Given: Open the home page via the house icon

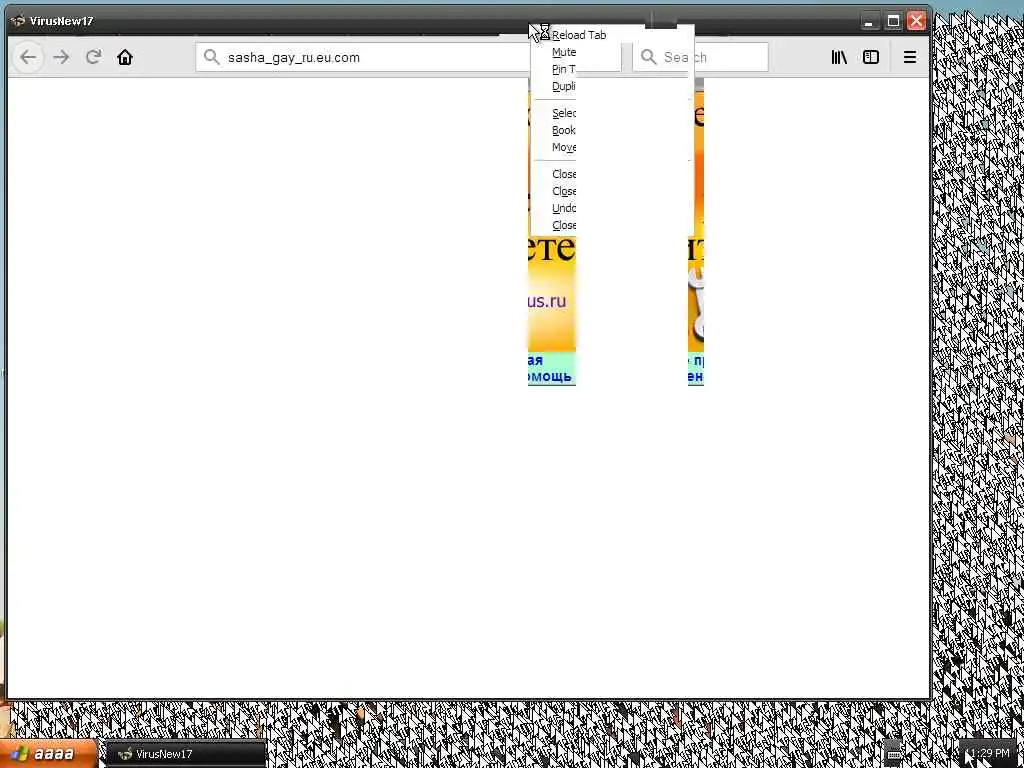Looking at the screenshot, I should point(125,57).
